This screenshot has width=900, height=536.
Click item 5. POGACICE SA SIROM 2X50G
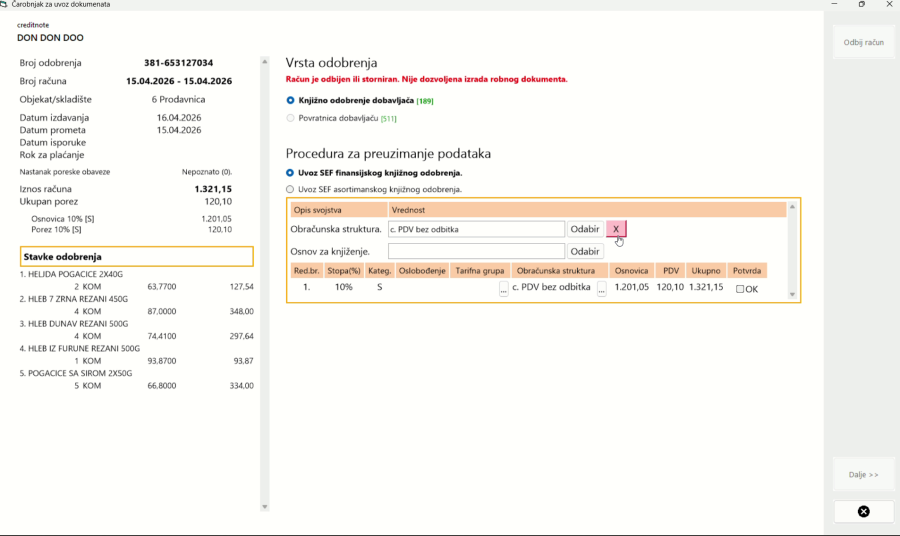coord(76,373)
